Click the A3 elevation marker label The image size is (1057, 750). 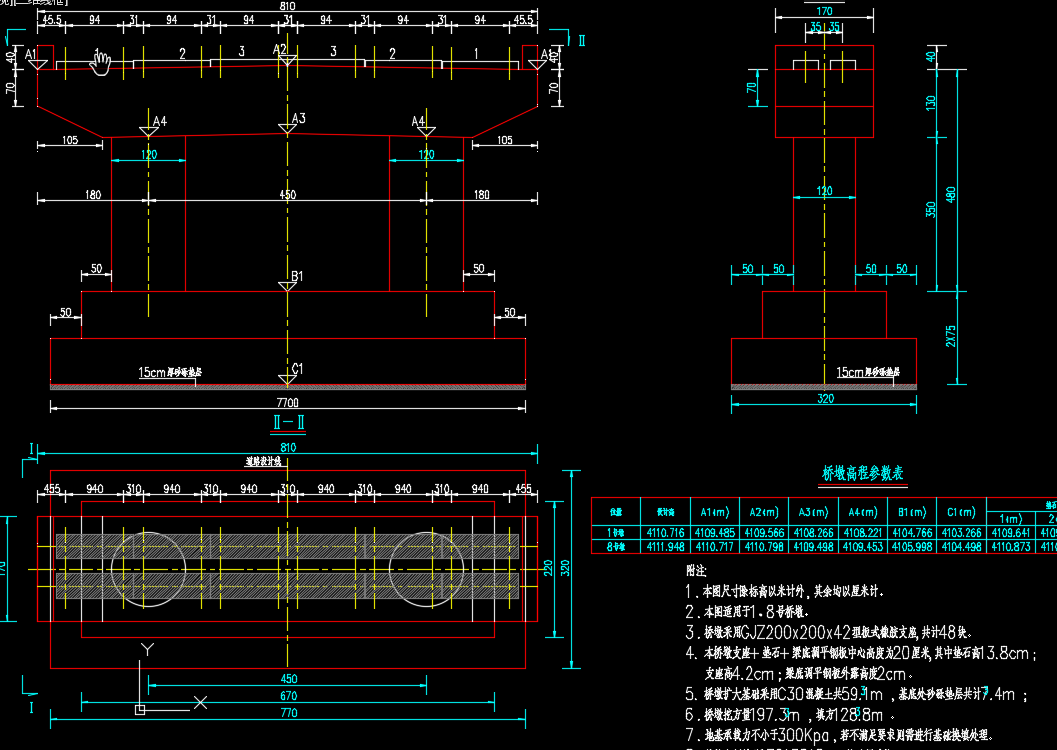click(x=299, y=119)
